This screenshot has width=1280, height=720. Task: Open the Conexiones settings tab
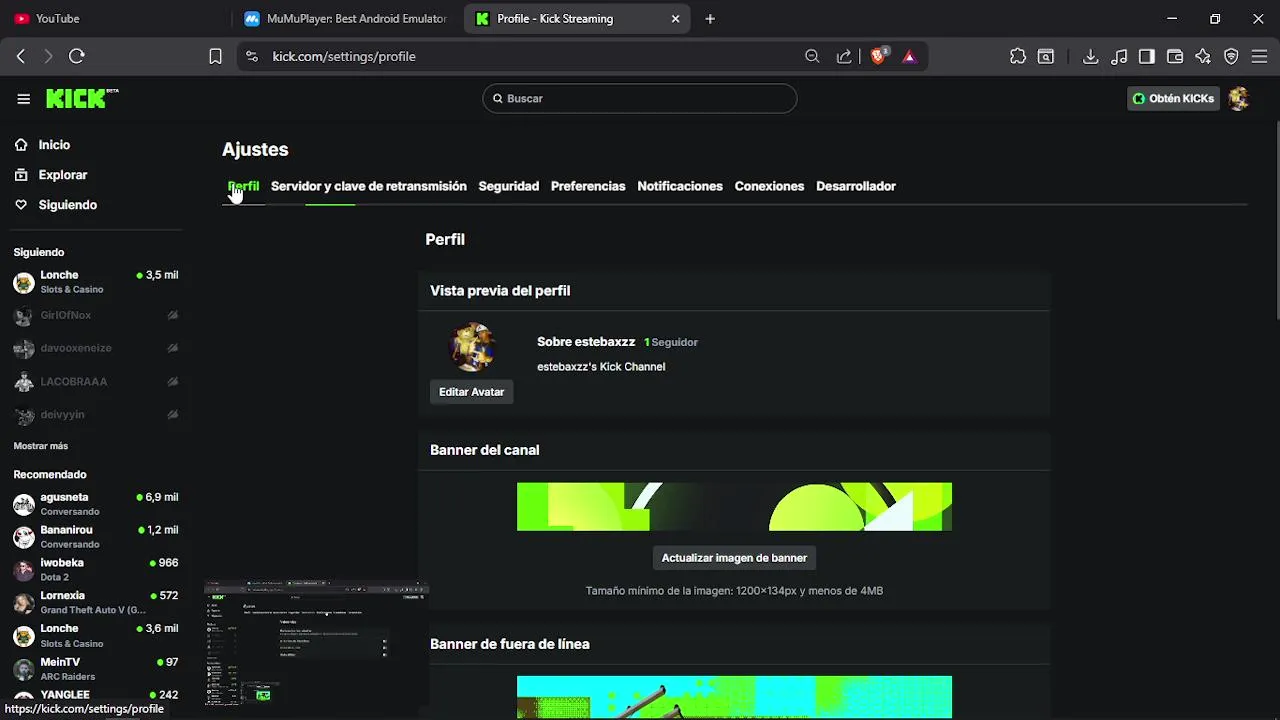769,187
